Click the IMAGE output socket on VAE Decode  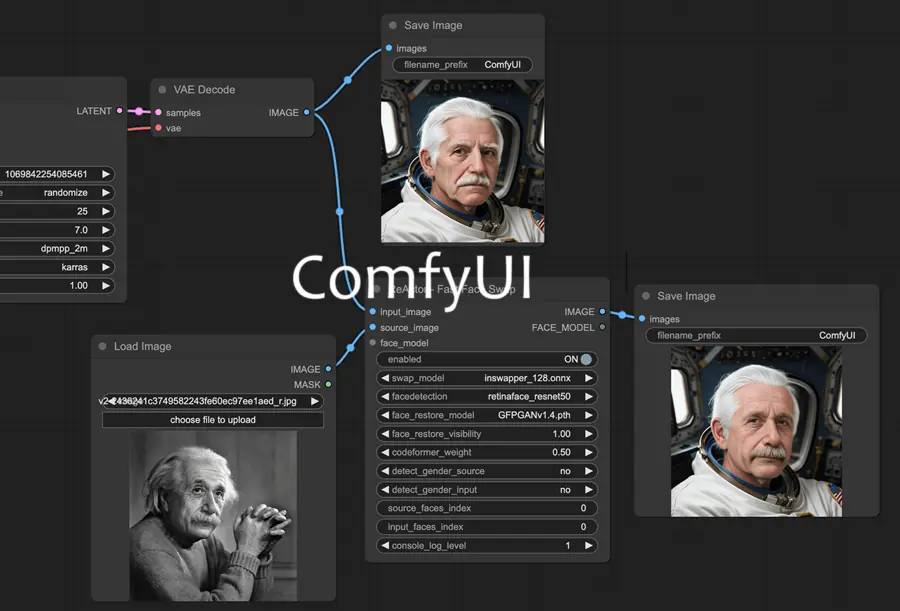click(x=308, y=113)
